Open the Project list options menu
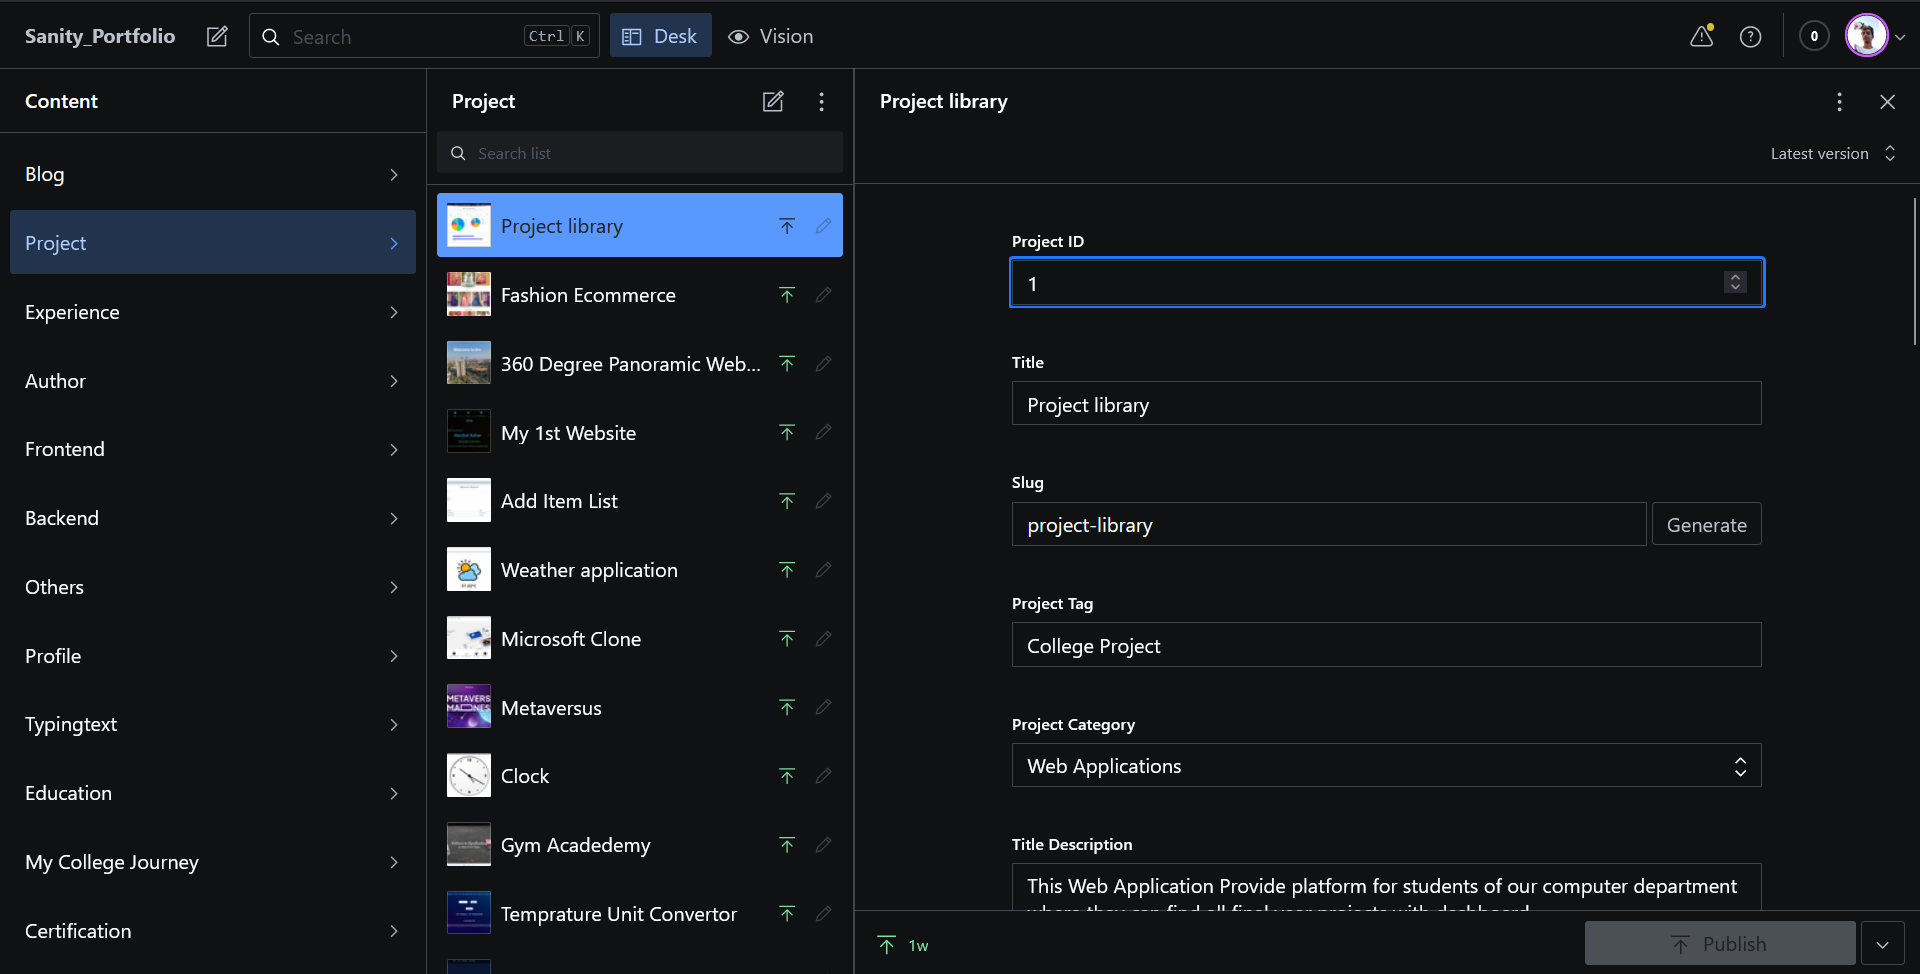Image resolution: width=1920 pixels, height=974 pixels. pos(821,101)
